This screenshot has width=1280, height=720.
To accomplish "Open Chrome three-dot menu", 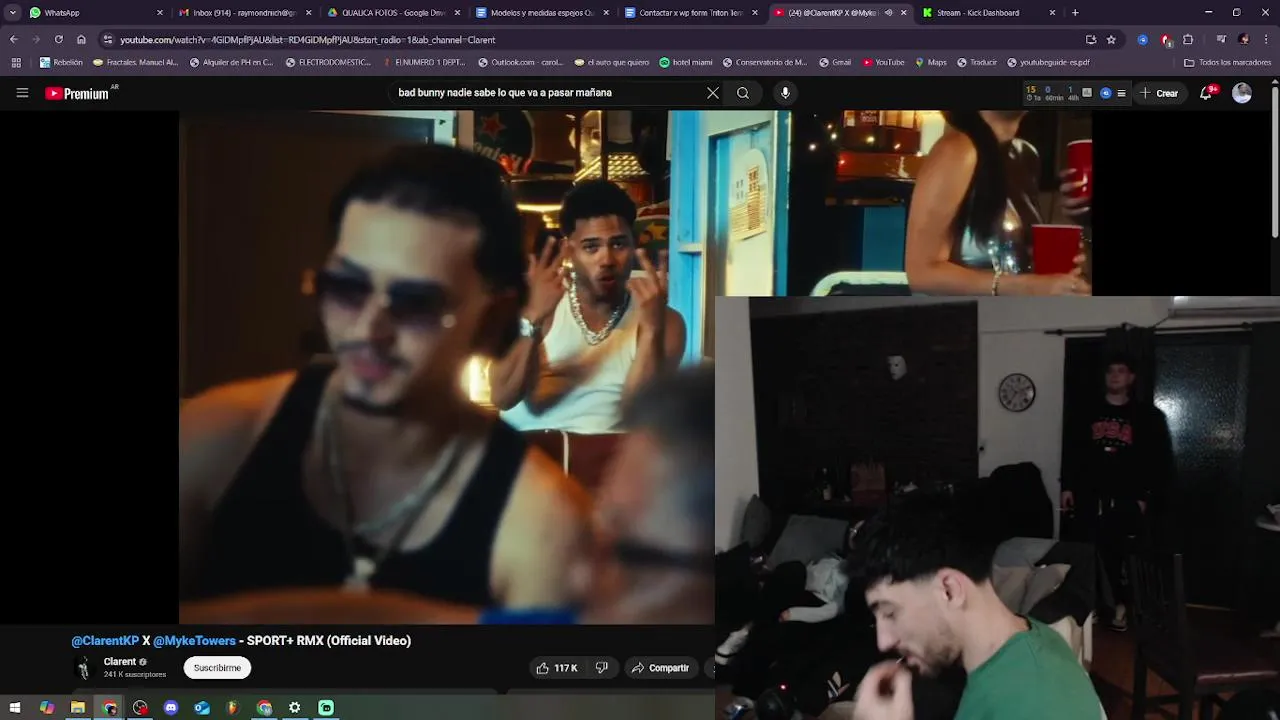I will coord(1266,40).
